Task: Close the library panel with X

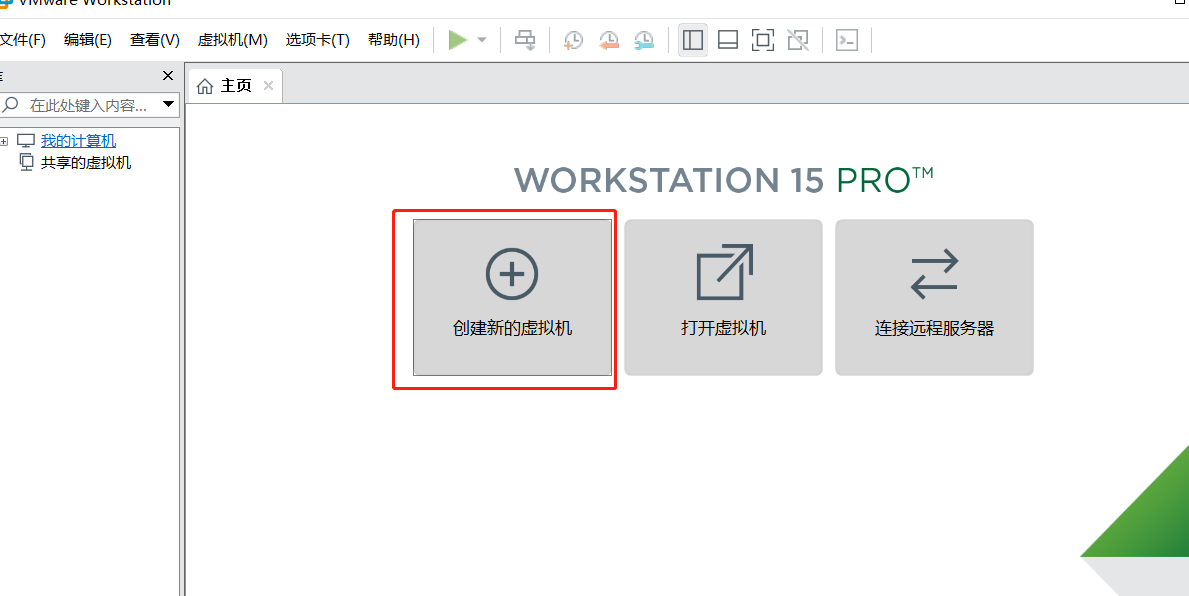Action: pos(168,76)
